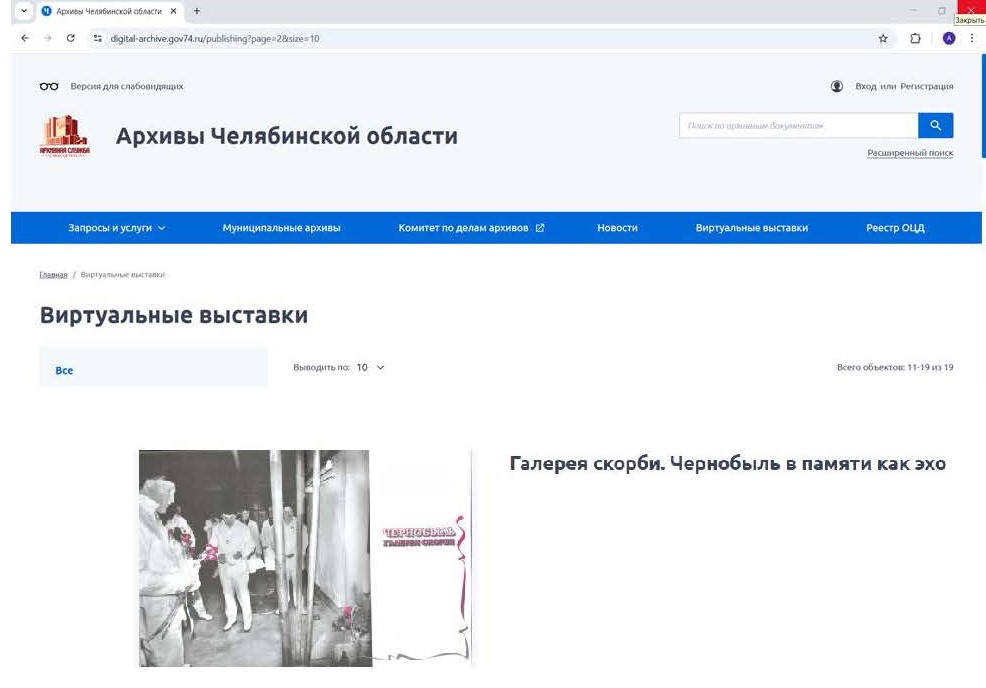Click the bookmark star in the address bar

tap(882, 38)
